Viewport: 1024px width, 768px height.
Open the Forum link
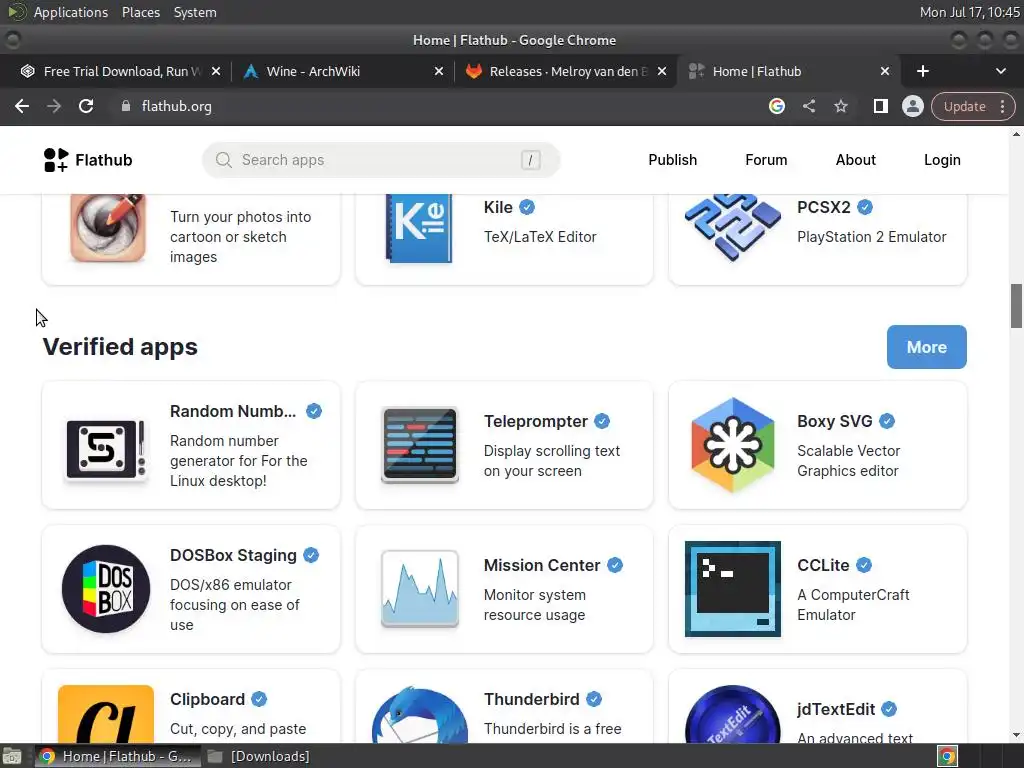coord(766,160)
